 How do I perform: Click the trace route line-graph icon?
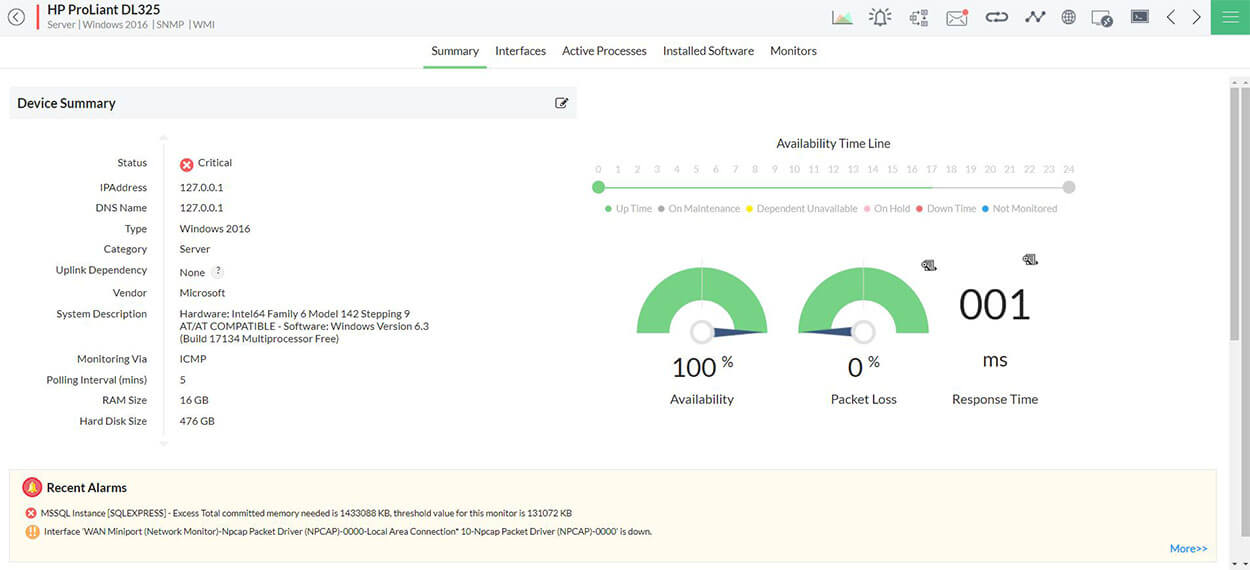[1035, 17]
